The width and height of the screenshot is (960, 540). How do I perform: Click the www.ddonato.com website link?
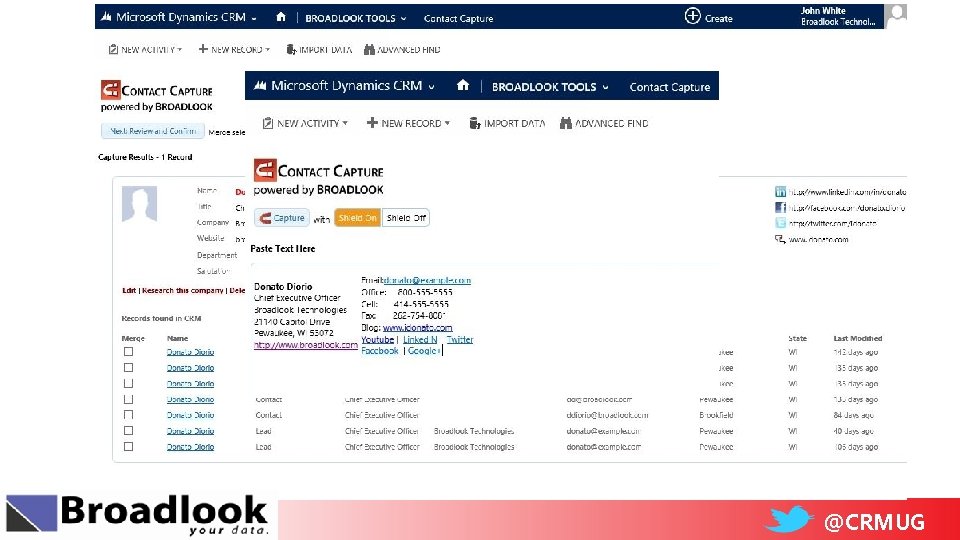(x=818, y=239)
